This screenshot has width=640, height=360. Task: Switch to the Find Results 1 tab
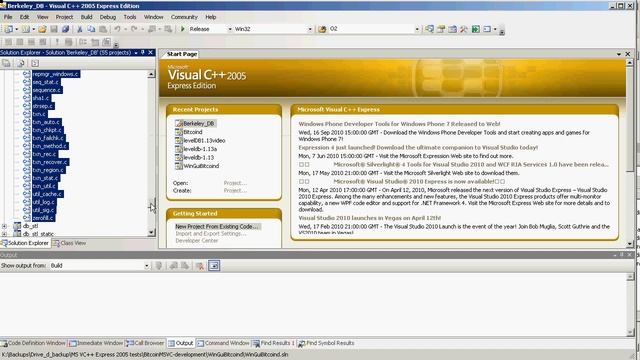[x=273, y=343]
